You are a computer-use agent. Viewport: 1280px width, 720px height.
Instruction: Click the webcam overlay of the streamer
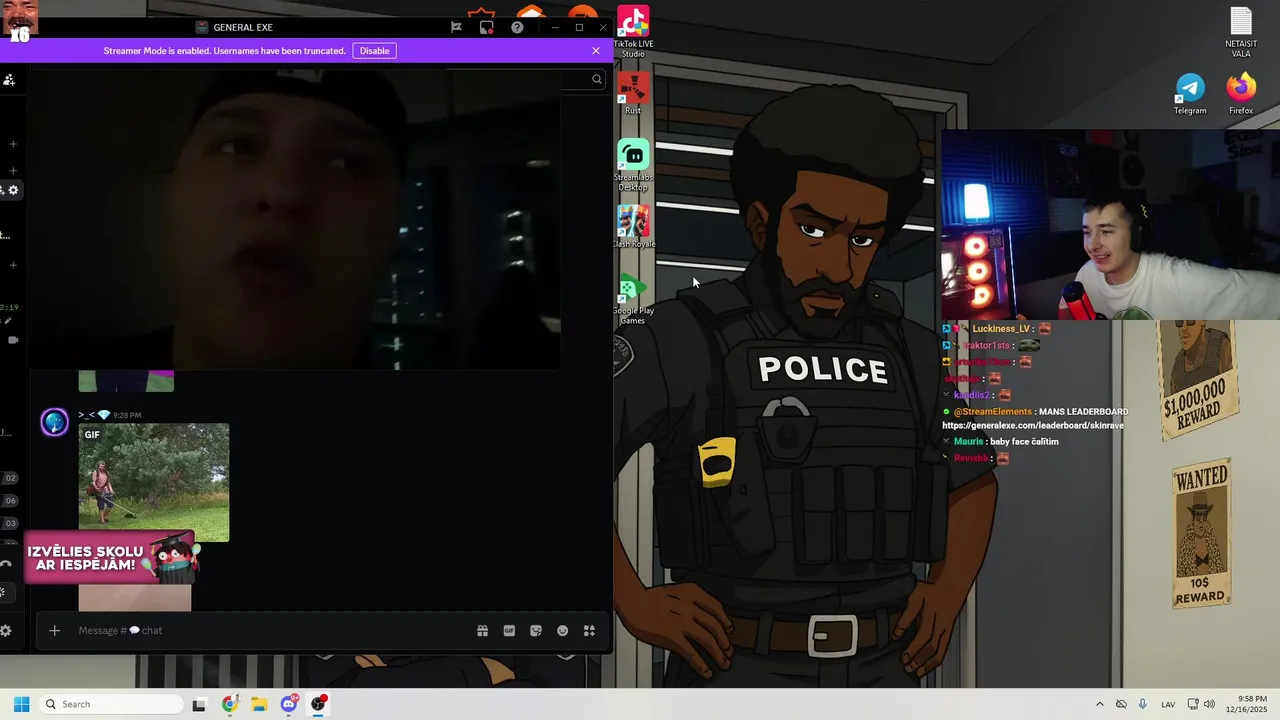(1110, 226)
